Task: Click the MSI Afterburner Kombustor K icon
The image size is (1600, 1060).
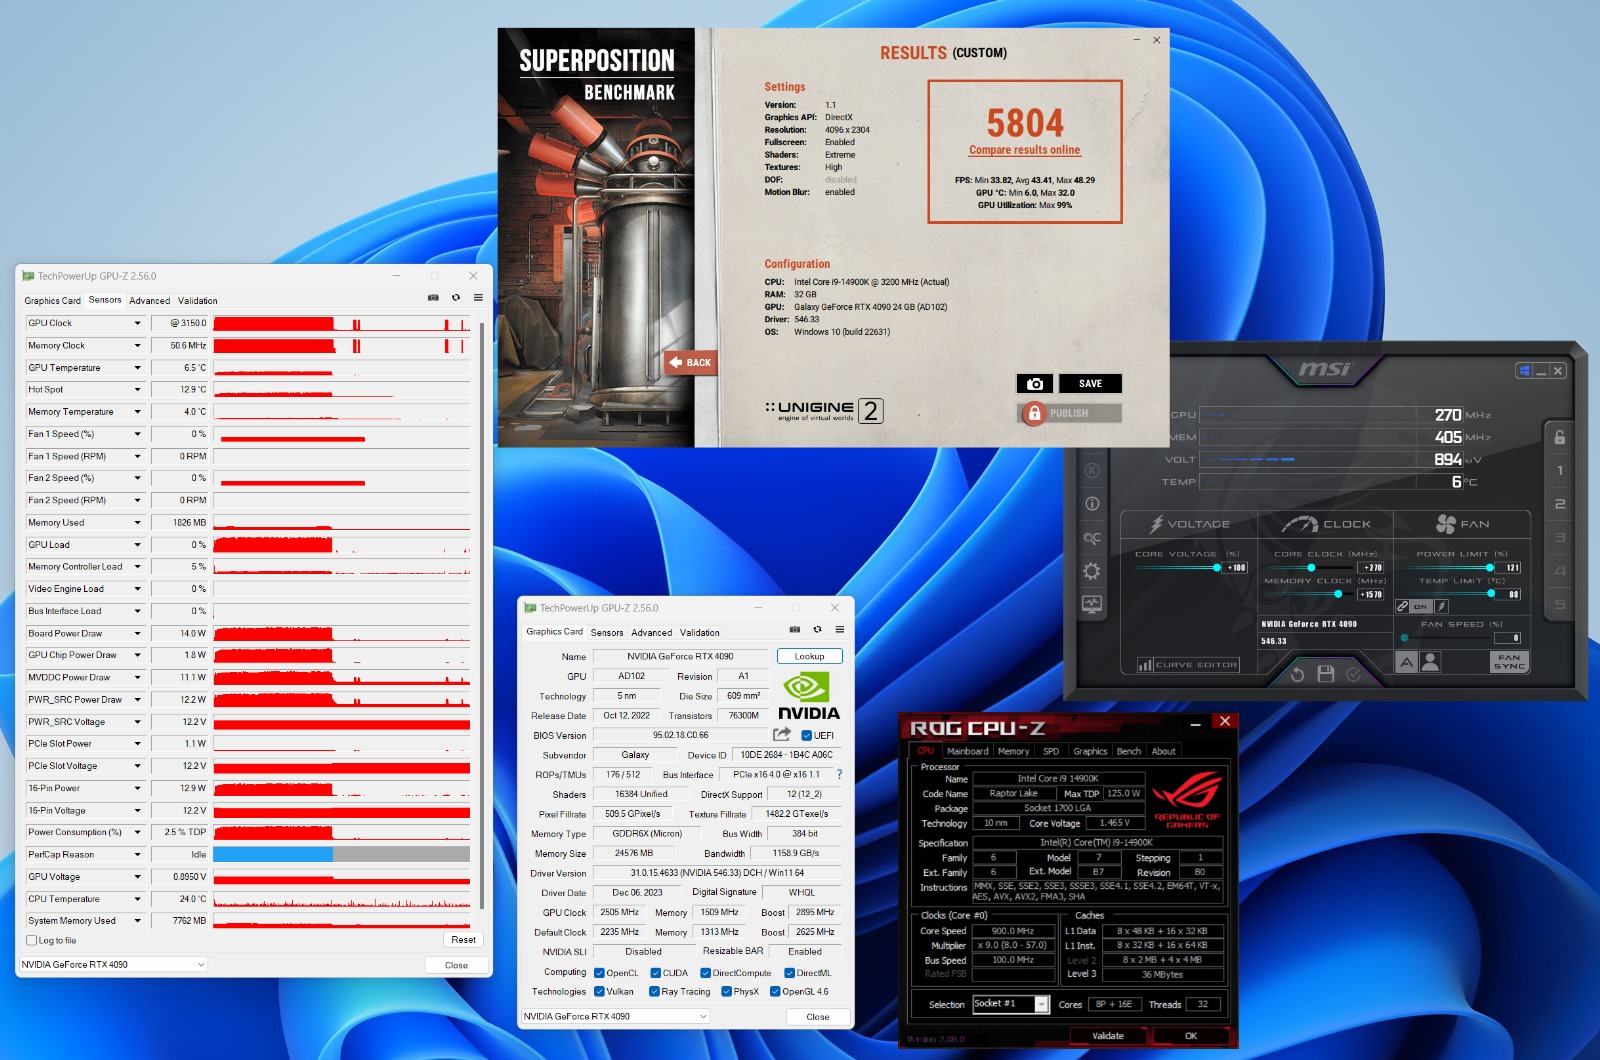Action: point(1092,471)
